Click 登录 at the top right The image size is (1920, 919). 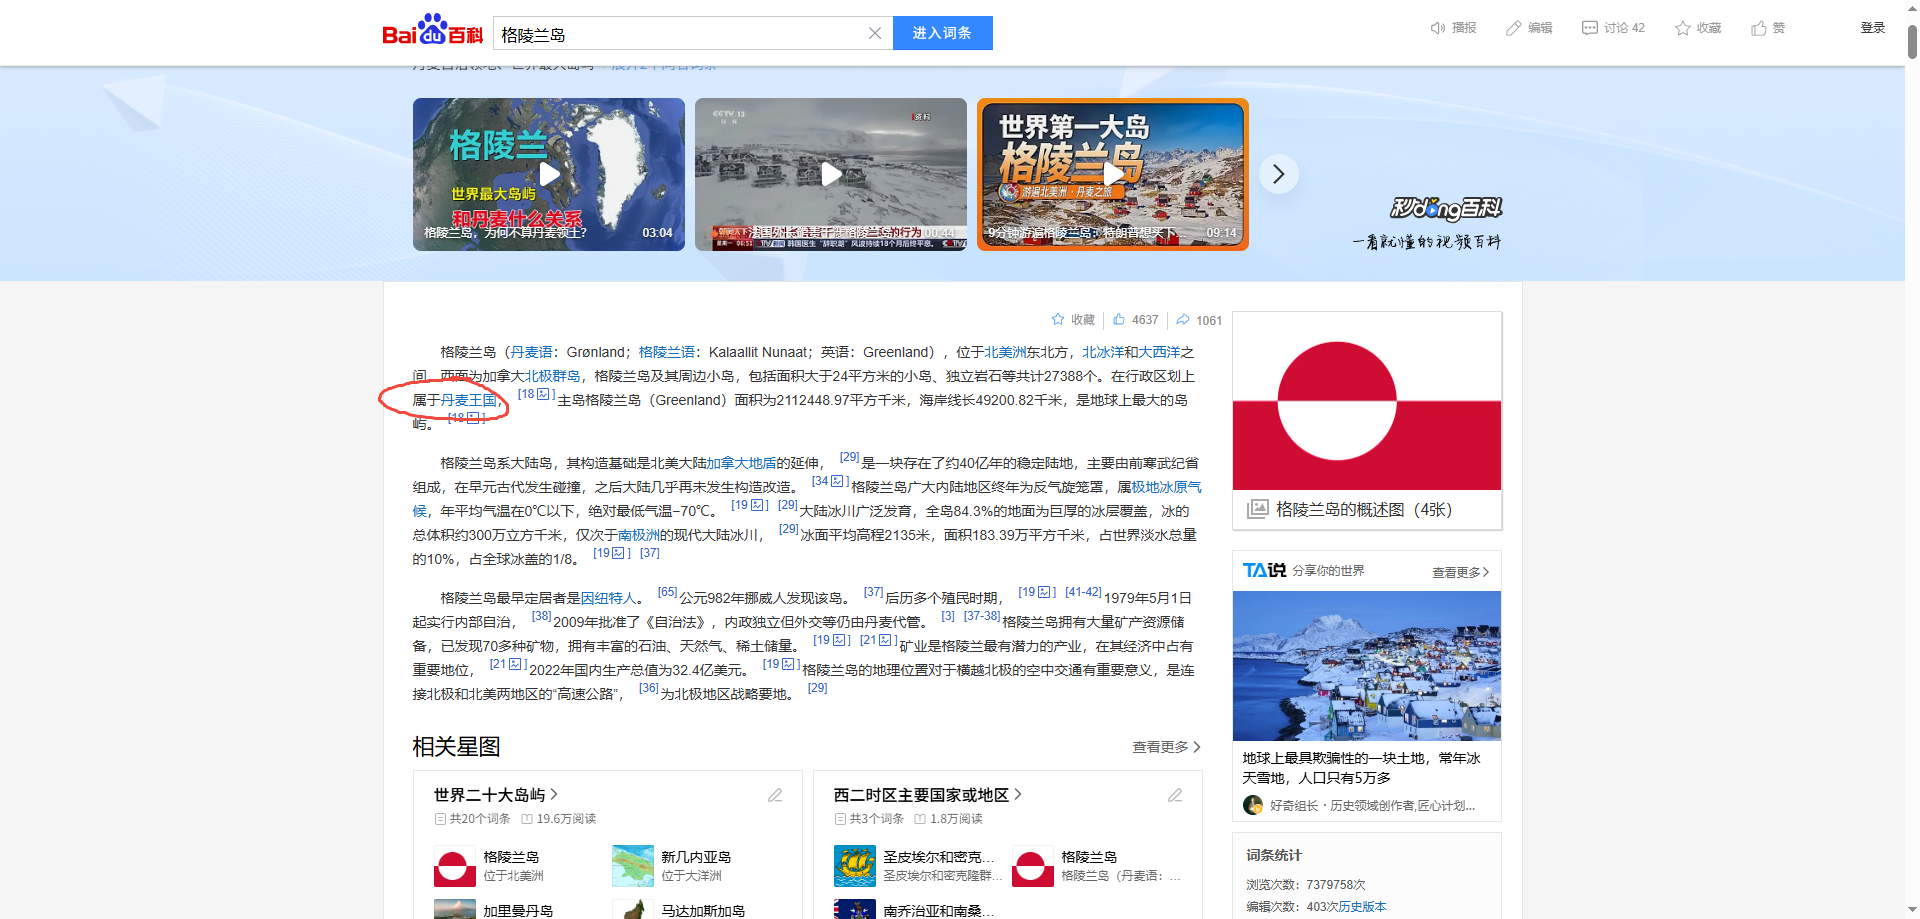(1872, 27)
